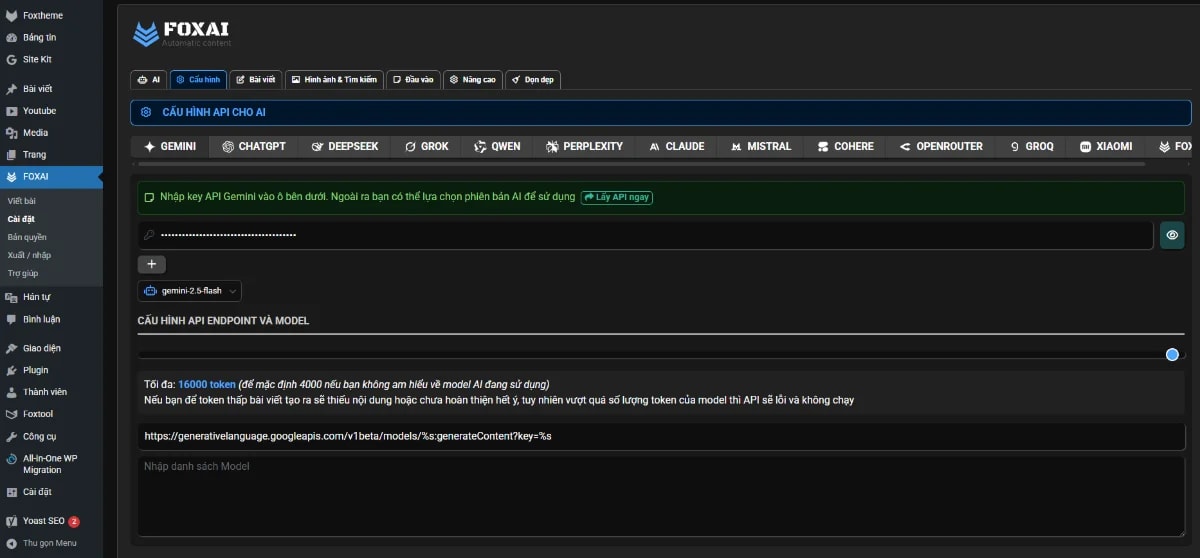Screen dimensions: 1200x558
Task: Click the FOXAI sidebar icon
Action: pos(12,177)
